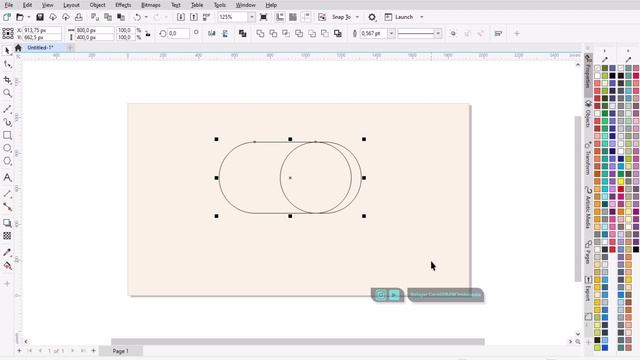Toggle the show rulers button
The width and height of the screenshot is (640, 360).
280,17
